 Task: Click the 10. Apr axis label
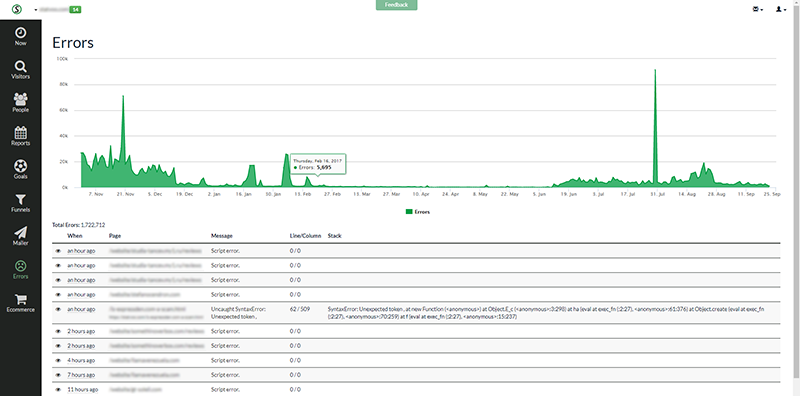[x=421, y=194]
